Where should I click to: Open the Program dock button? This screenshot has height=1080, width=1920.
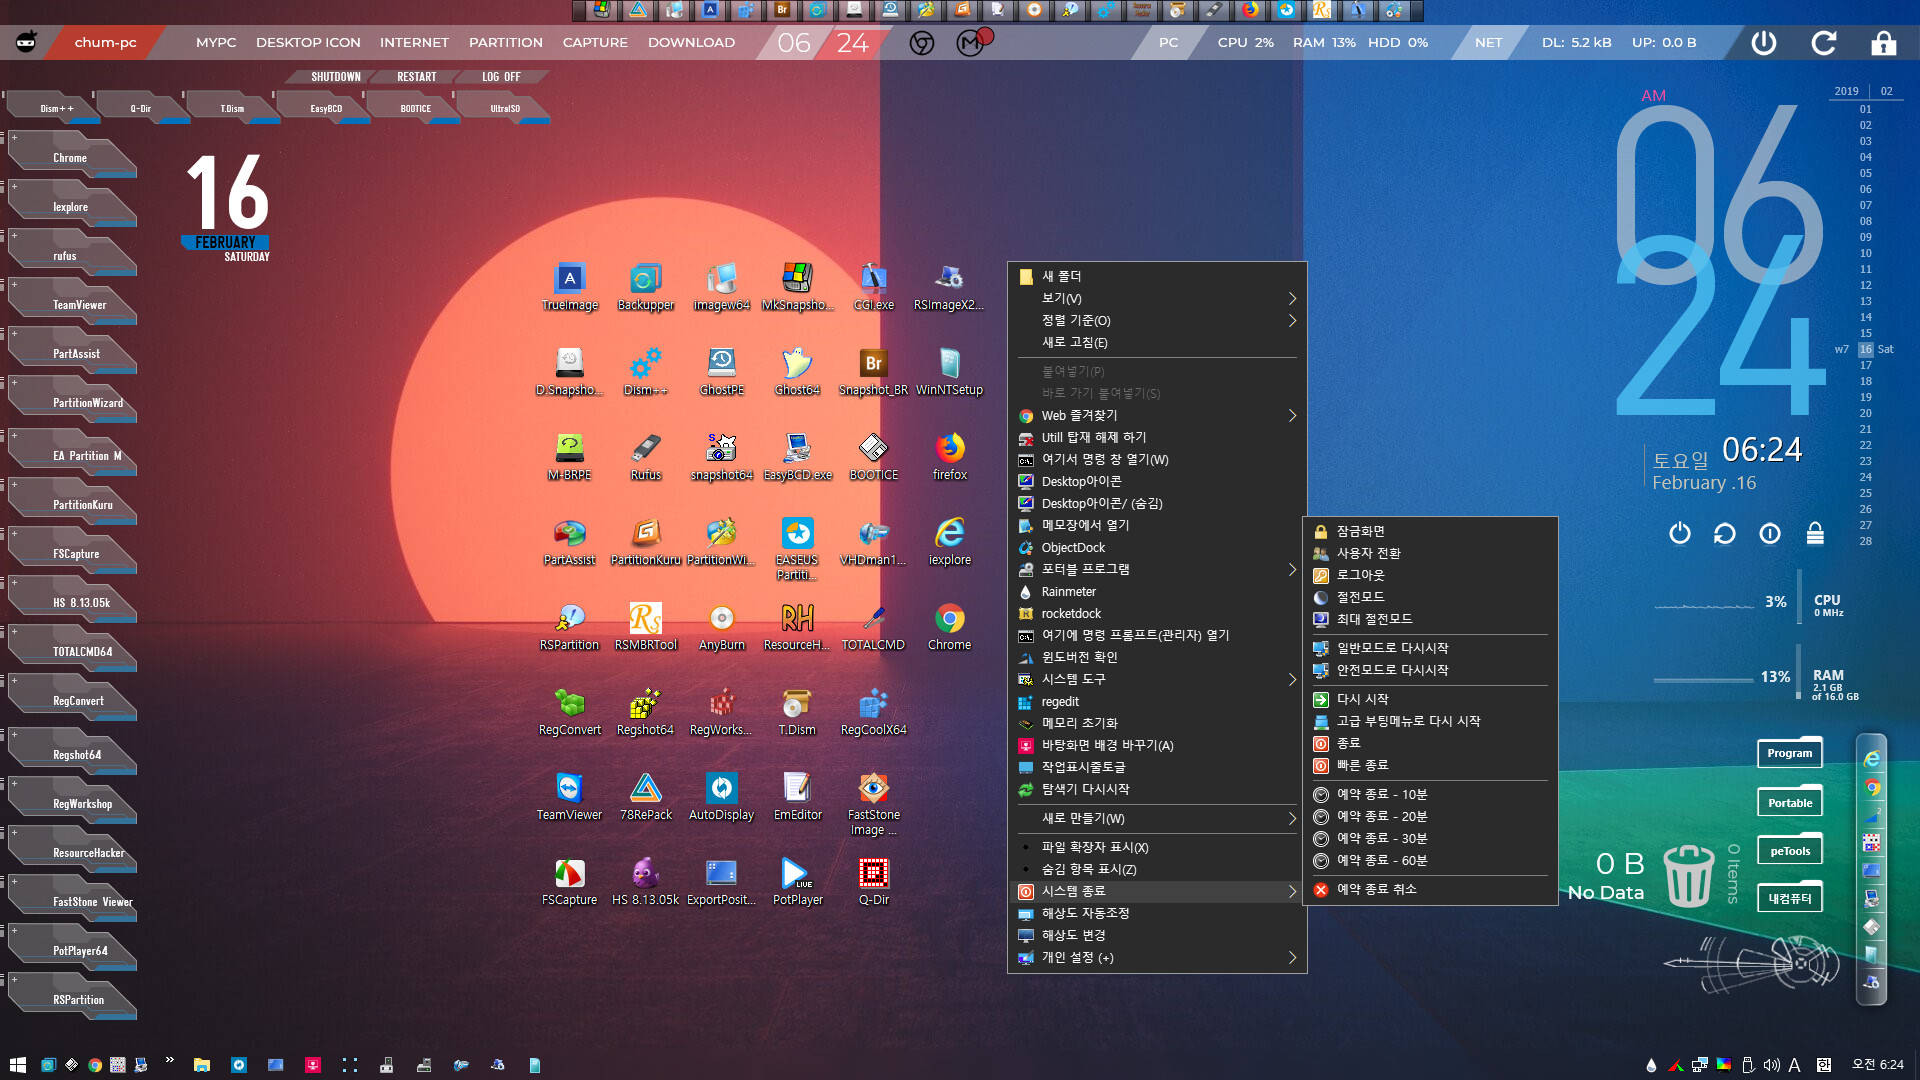[x=1789, y=753]
